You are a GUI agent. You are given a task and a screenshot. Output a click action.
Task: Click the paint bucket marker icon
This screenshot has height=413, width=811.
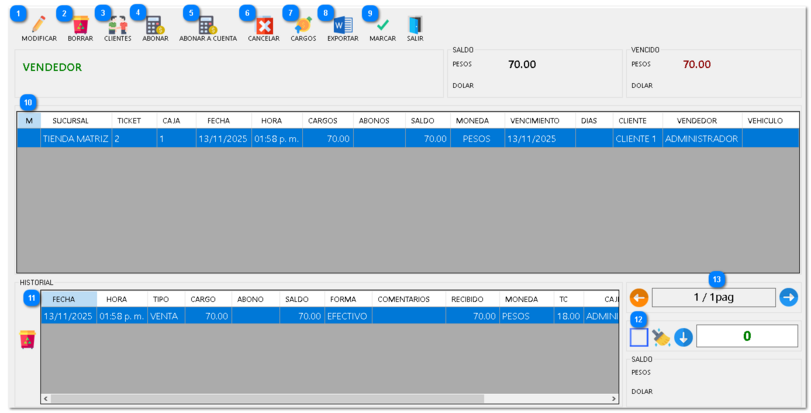point(661,337)
